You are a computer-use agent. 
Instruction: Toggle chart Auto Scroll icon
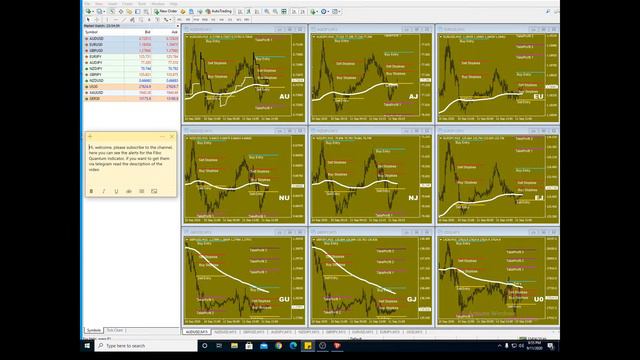point(294,11)
